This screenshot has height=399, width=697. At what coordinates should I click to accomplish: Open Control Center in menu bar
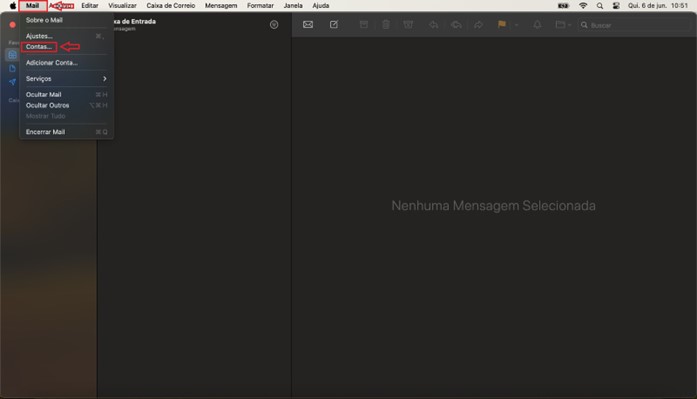(x=616, y=6)
